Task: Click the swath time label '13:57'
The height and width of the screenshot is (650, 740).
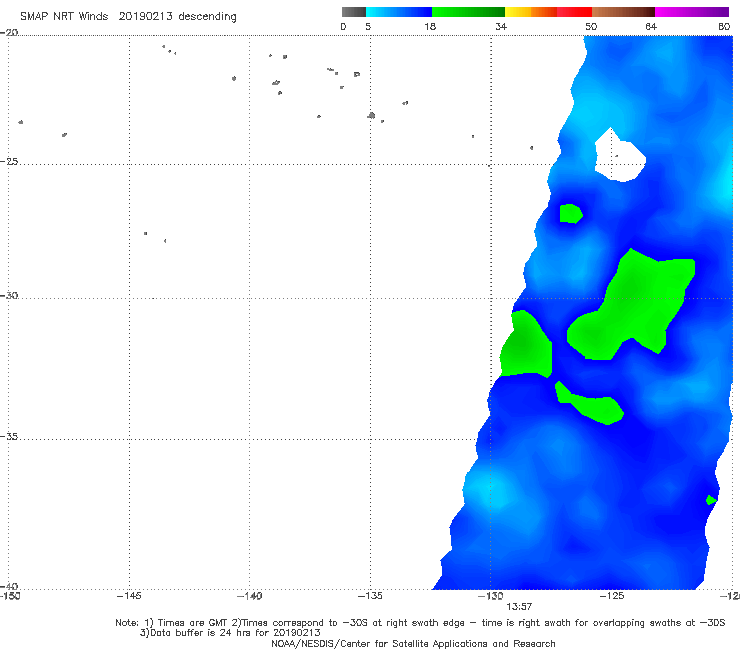Action: click(519, 607)
